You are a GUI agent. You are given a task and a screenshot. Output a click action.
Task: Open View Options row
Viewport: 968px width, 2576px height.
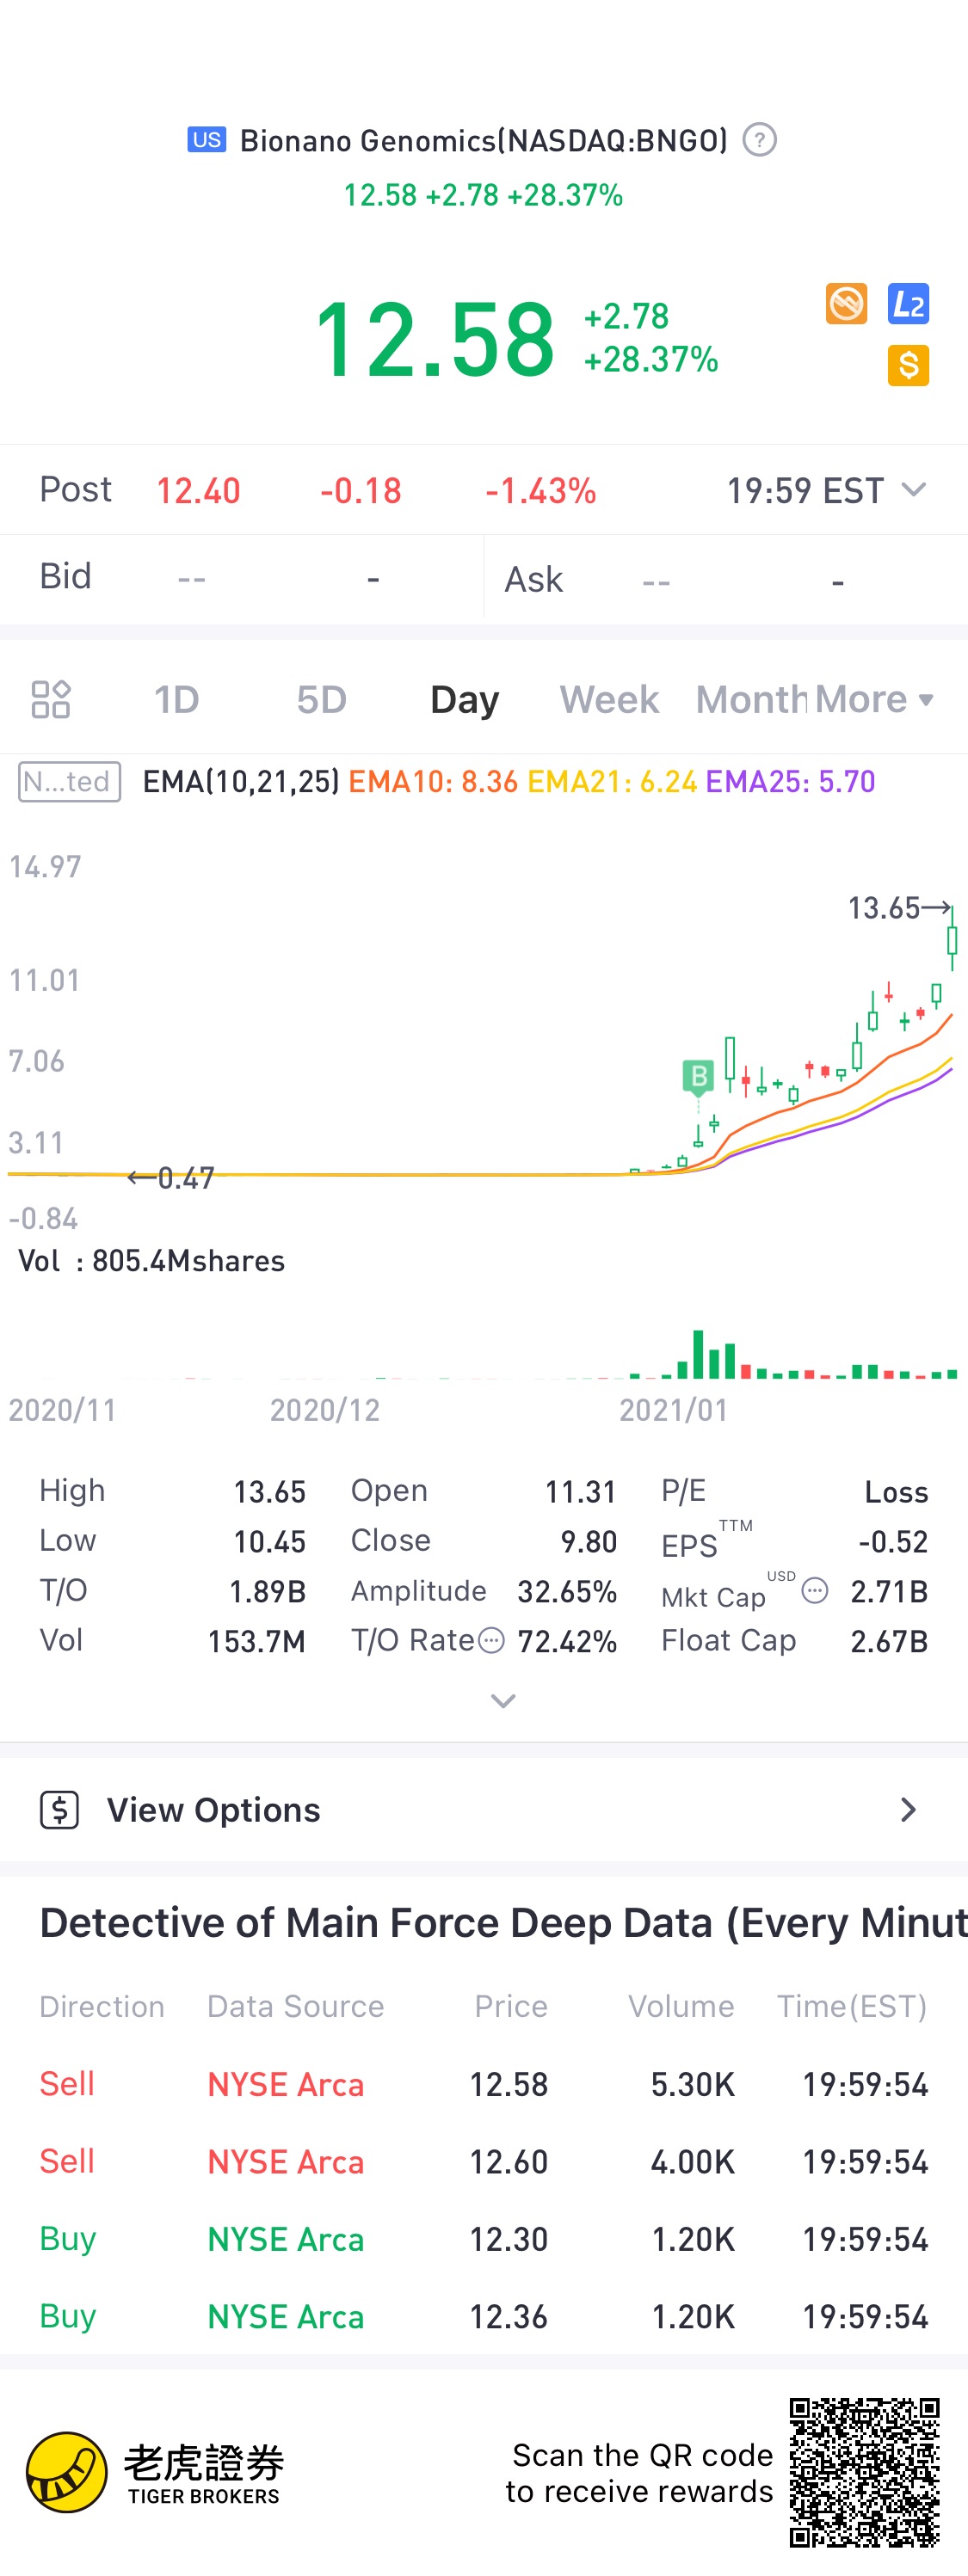(484, 1810)
